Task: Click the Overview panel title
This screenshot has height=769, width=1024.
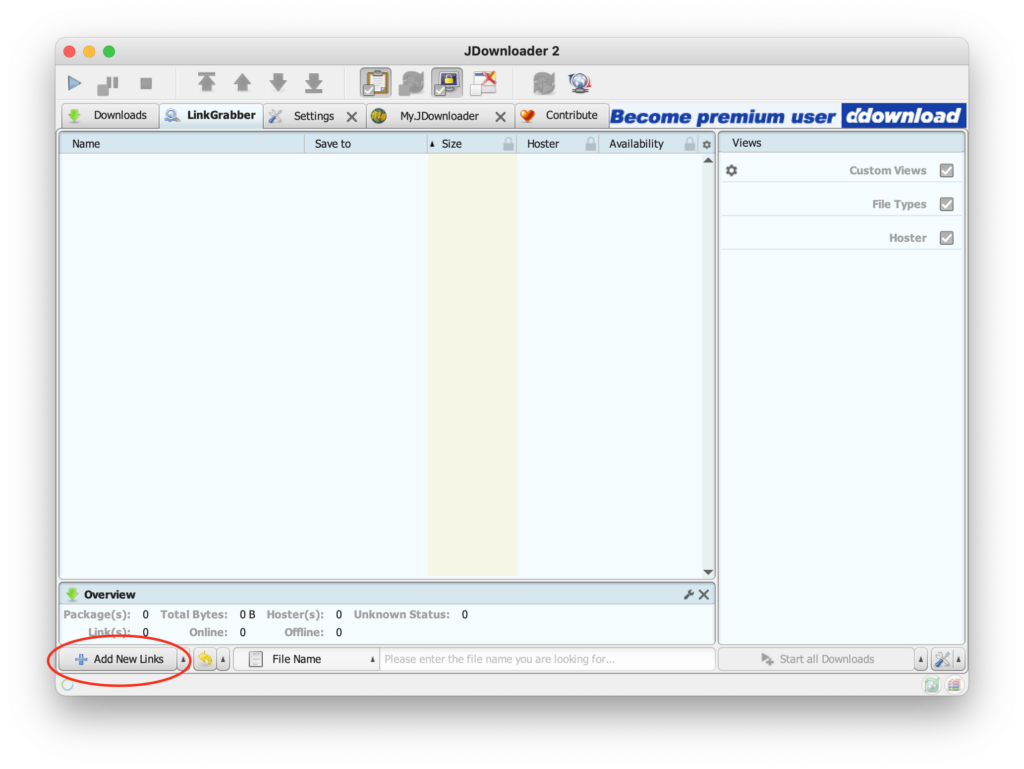Action: [x=110, y=595]
